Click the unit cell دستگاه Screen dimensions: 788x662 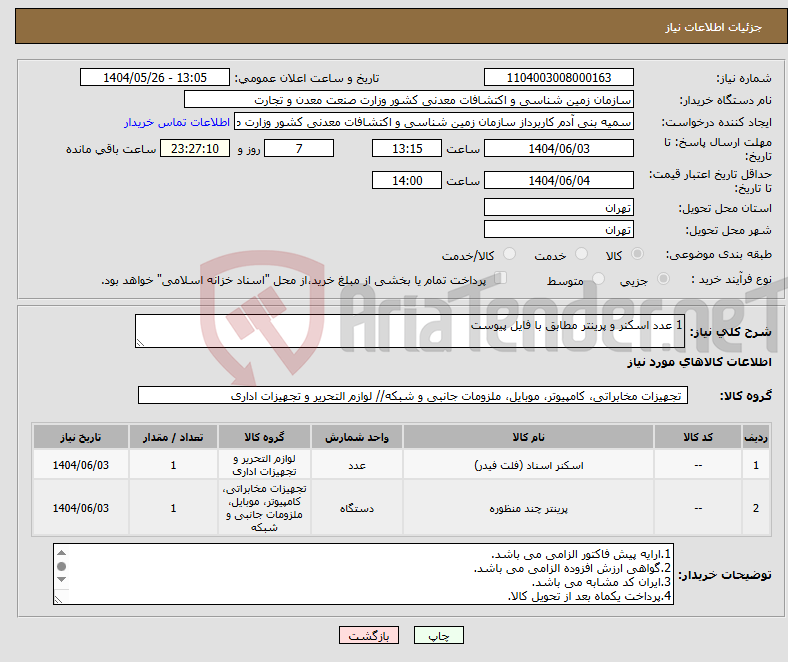pos(357,509)
